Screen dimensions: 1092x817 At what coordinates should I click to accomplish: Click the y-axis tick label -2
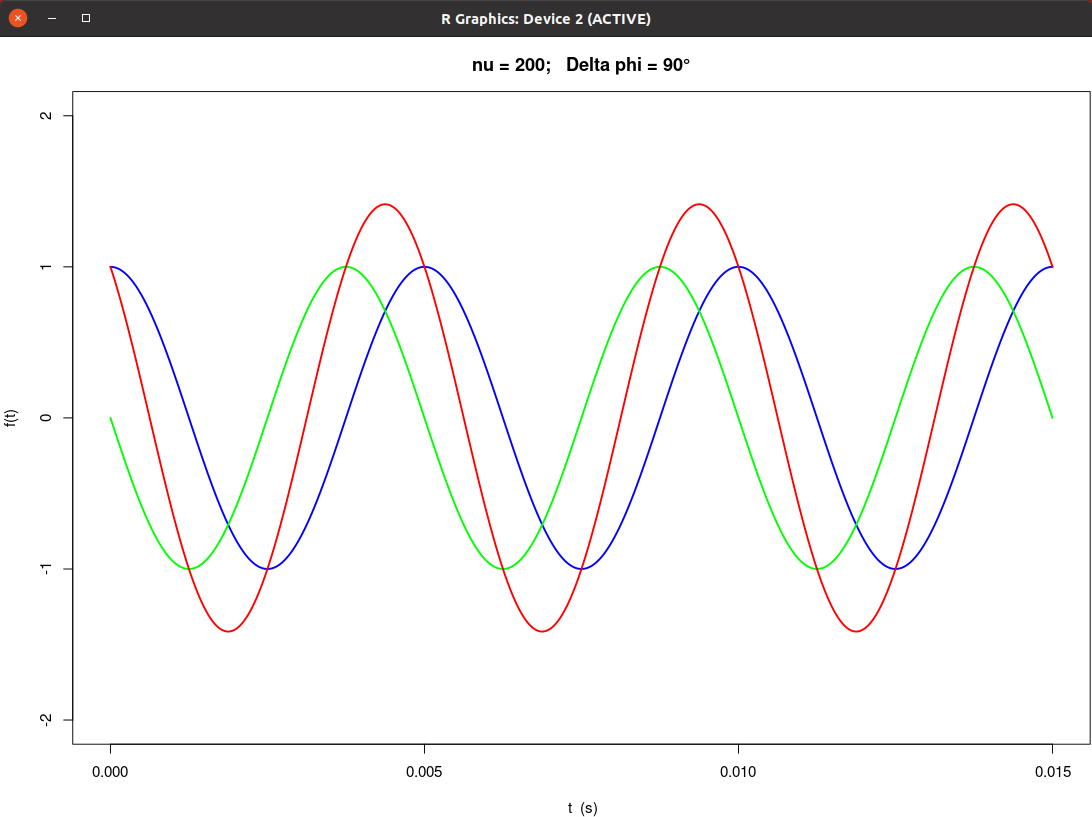(46, 719)
